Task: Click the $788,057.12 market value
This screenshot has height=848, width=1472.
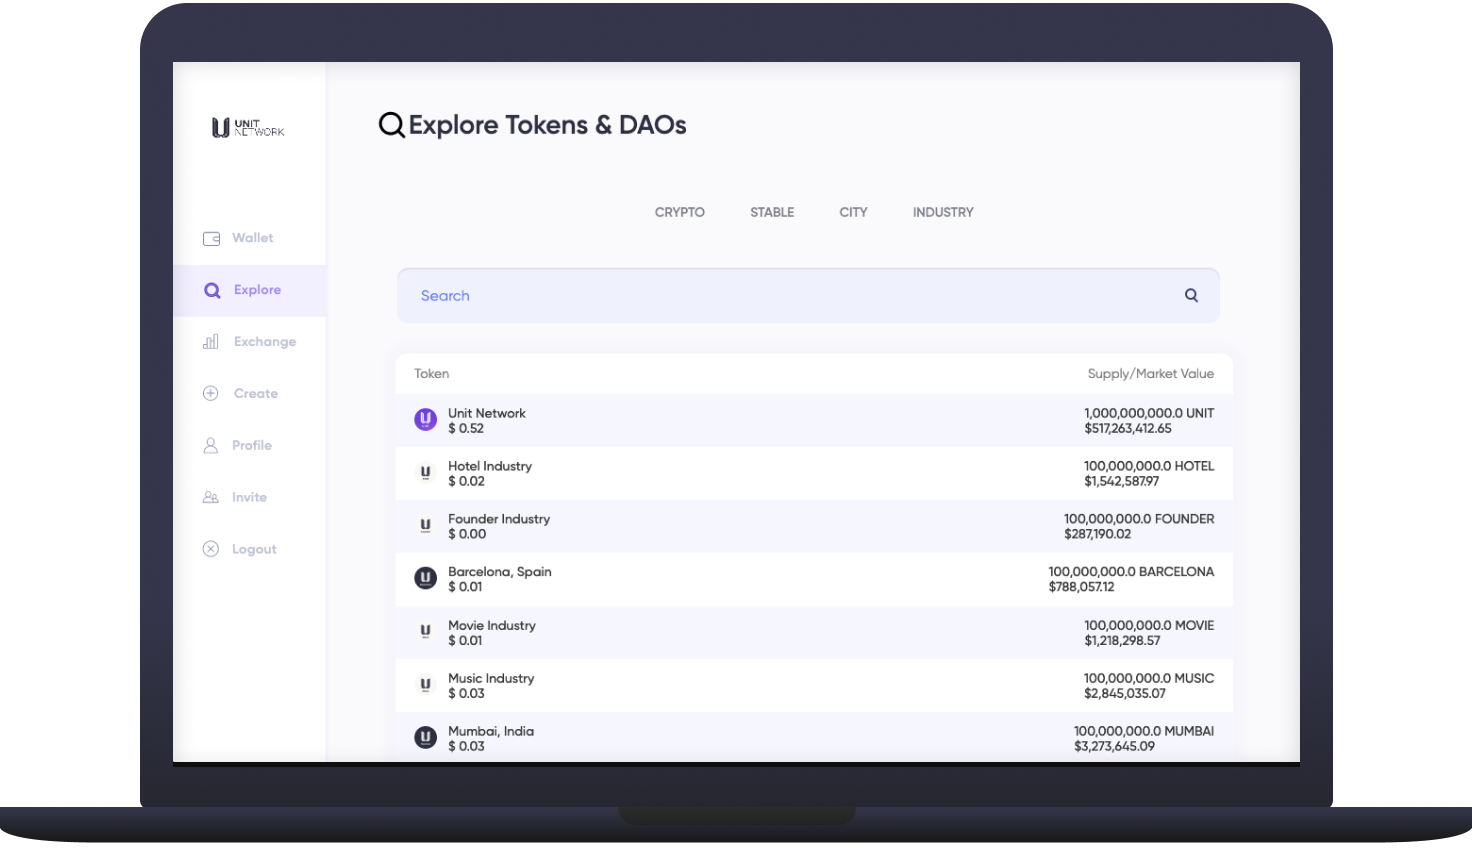Action: (1081, 587)
